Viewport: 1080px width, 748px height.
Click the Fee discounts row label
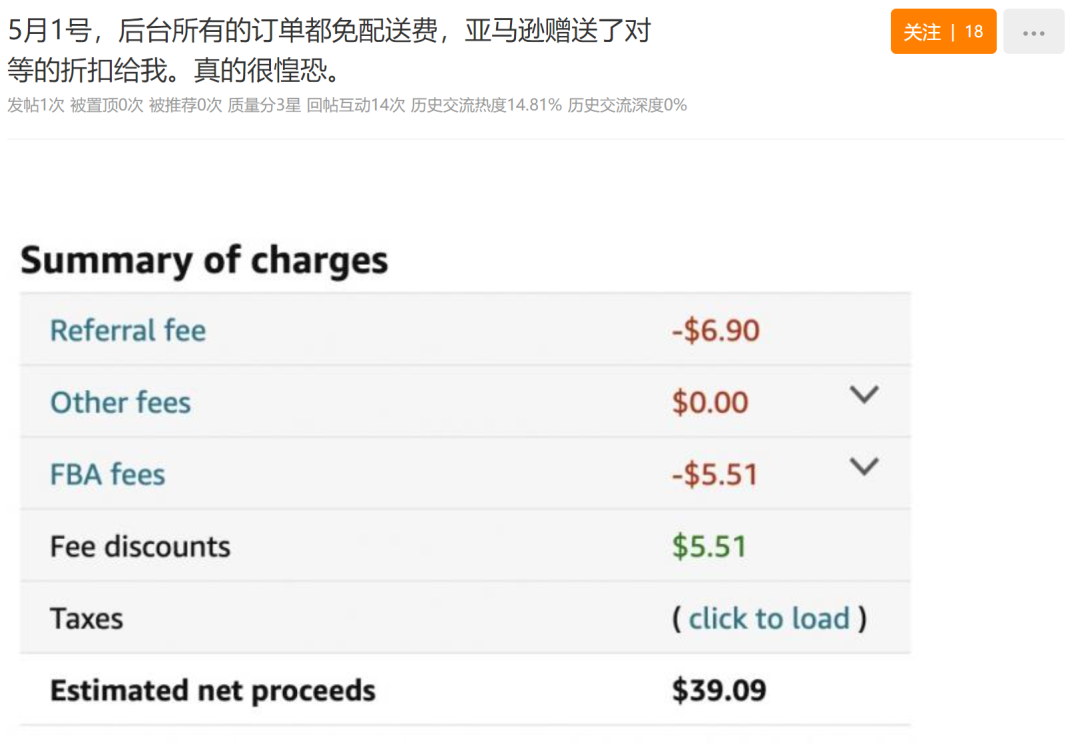pos(141,547)
